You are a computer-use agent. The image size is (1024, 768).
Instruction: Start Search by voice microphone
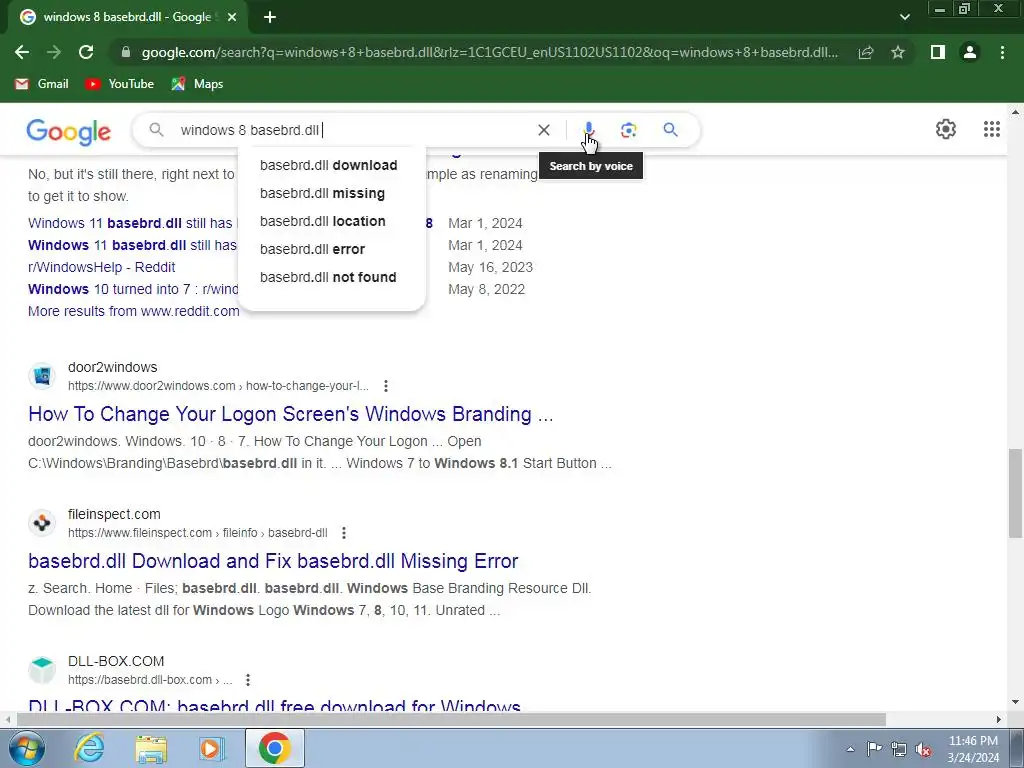(588, 129)
